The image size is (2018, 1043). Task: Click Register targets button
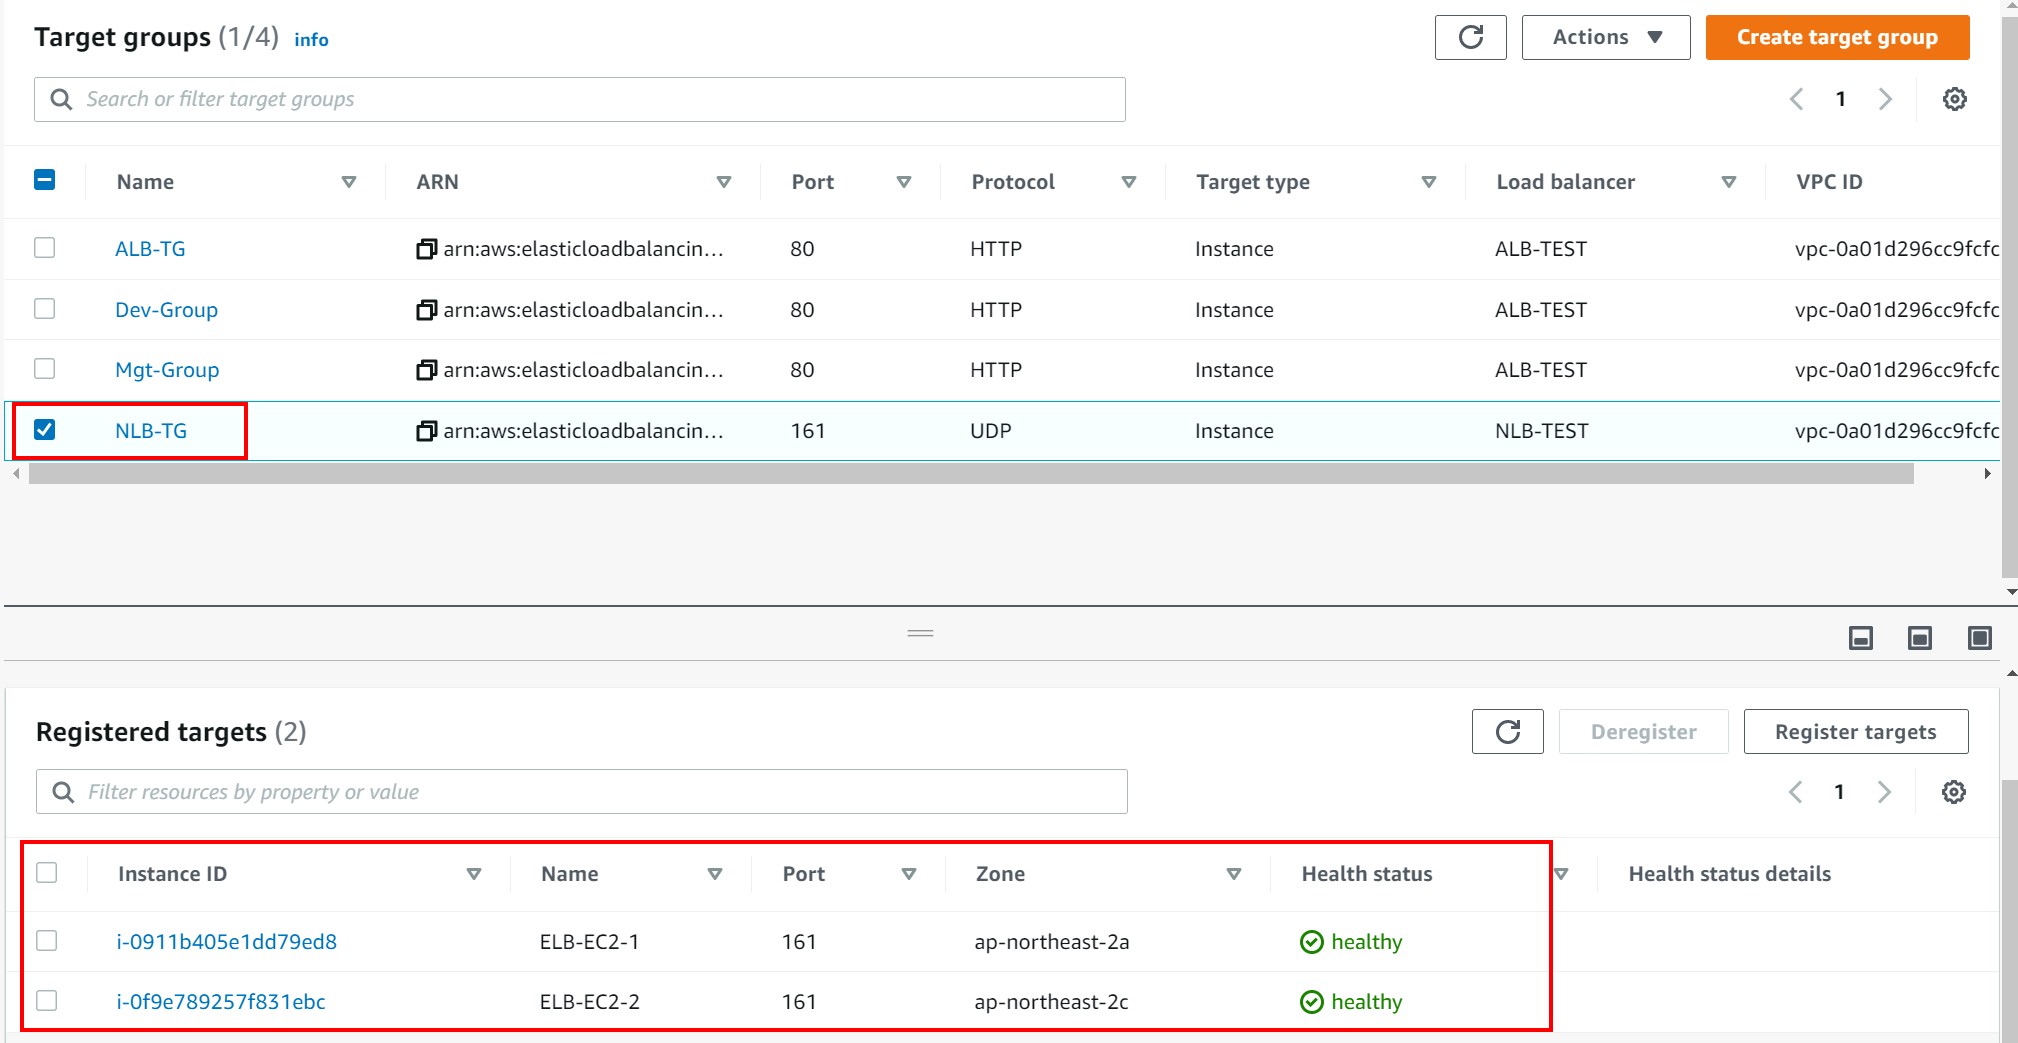tap(1856, 732)
